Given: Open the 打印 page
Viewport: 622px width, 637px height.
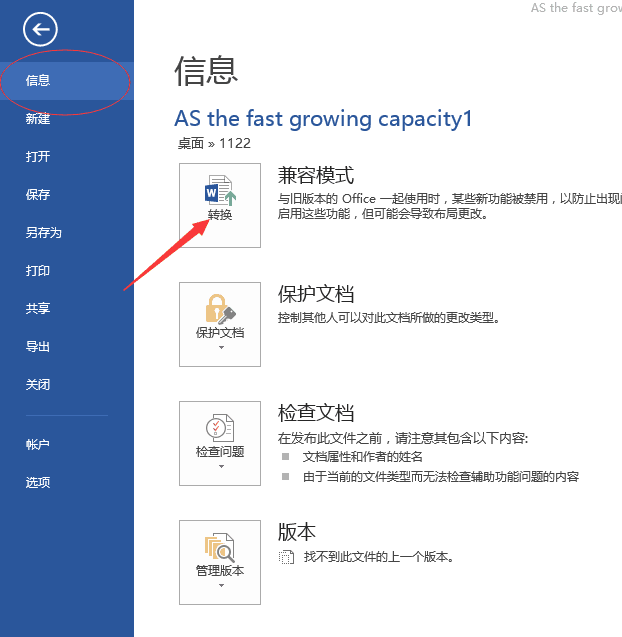Looking at the screenshot, I should click(x=67, y=271).
